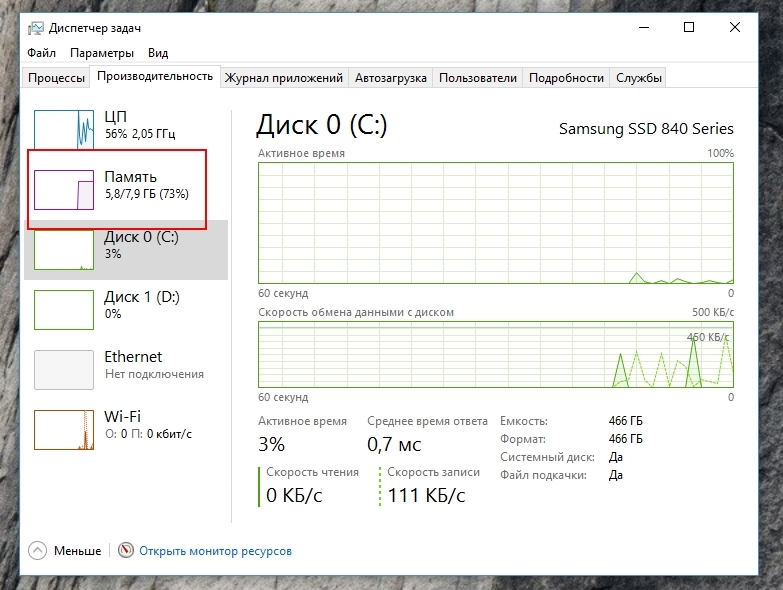Open the Файл menu
This screenshot has width=783, height=590.
click(x=42, y=53)
